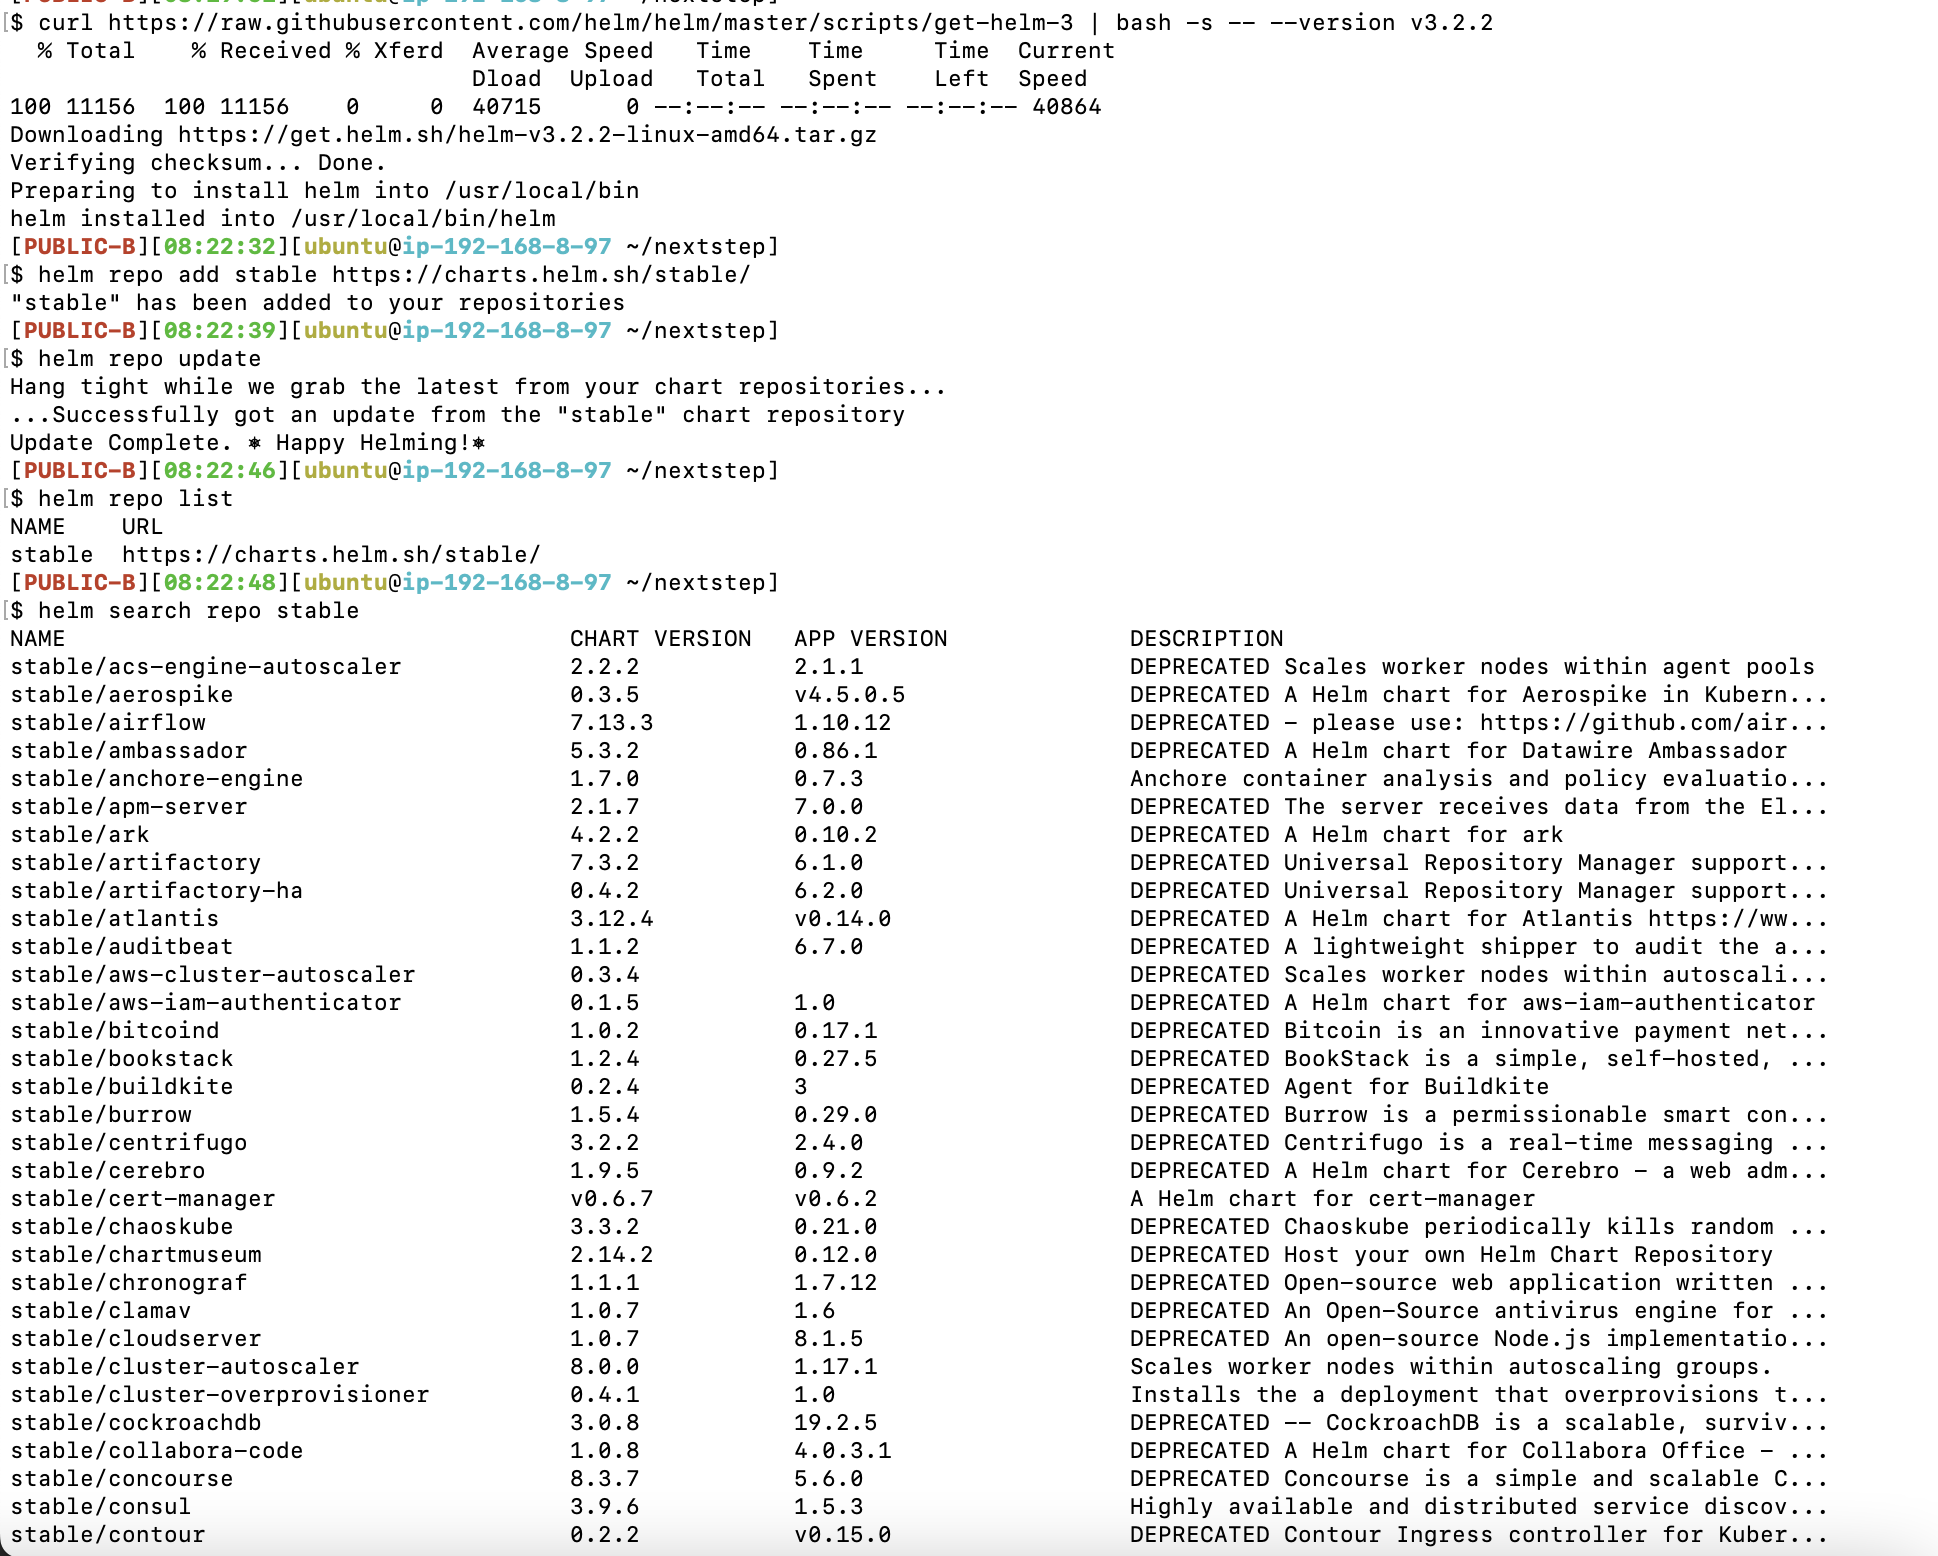Click the CHART VERSION column header
Viewport: 1938px width, 1556px height.
[x=660, y=638]
